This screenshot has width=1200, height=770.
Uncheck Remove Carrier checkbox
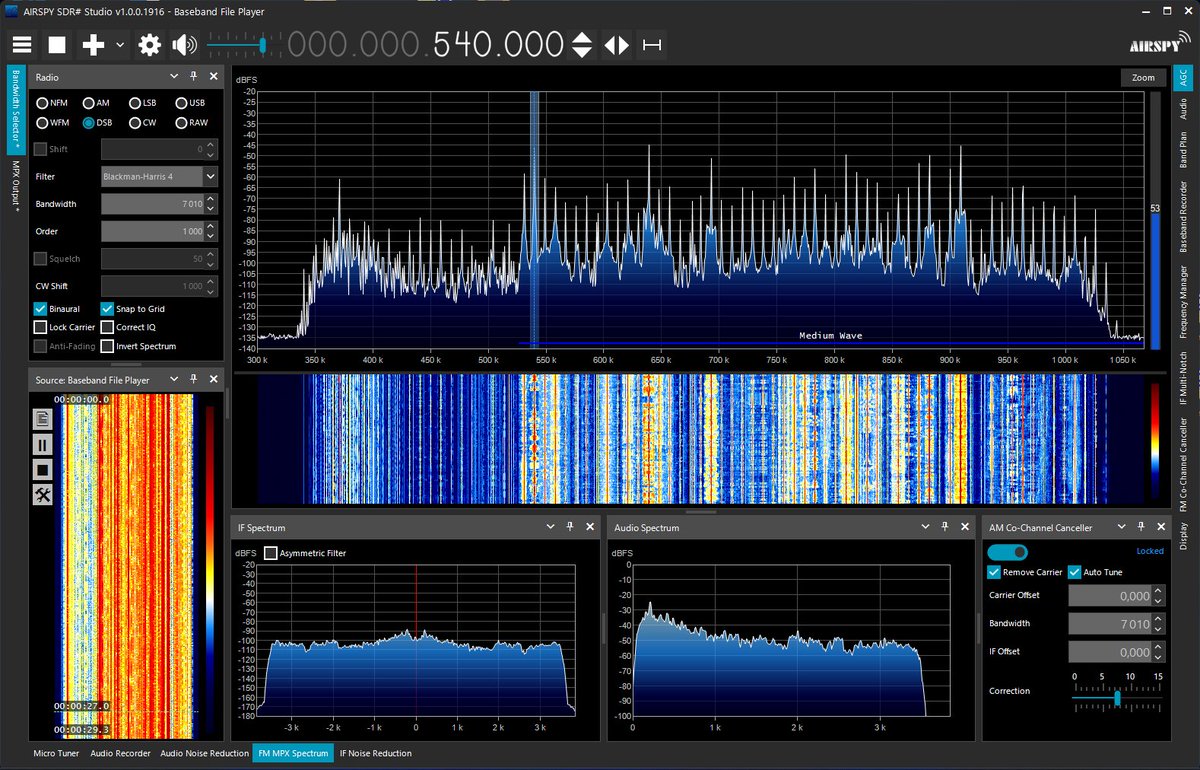click(x=1025, y=572)
